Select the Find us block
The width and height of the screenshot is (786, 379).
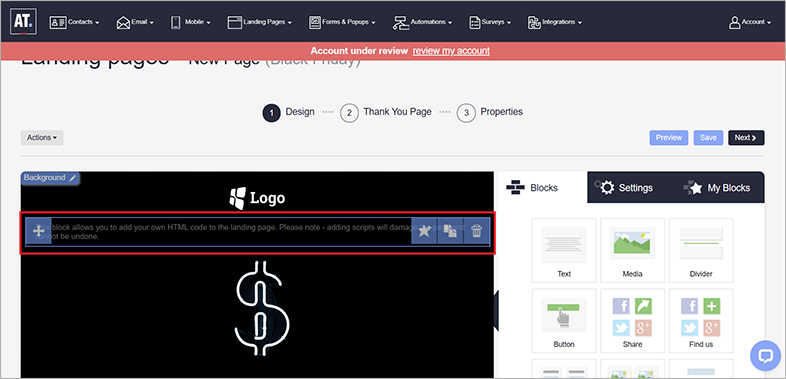(701, 321)
